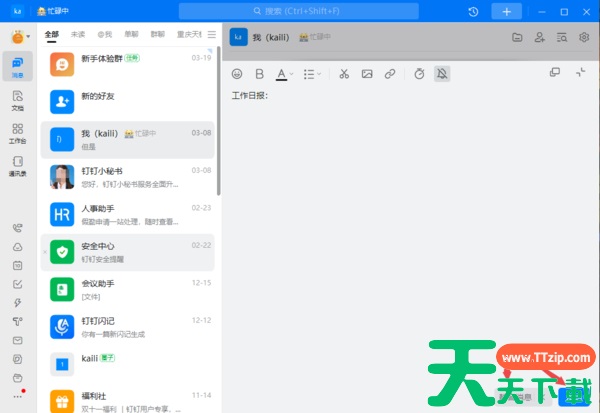Insert an image with the picture icon
This screenshot has width=600, height=413.
[367, 73]
